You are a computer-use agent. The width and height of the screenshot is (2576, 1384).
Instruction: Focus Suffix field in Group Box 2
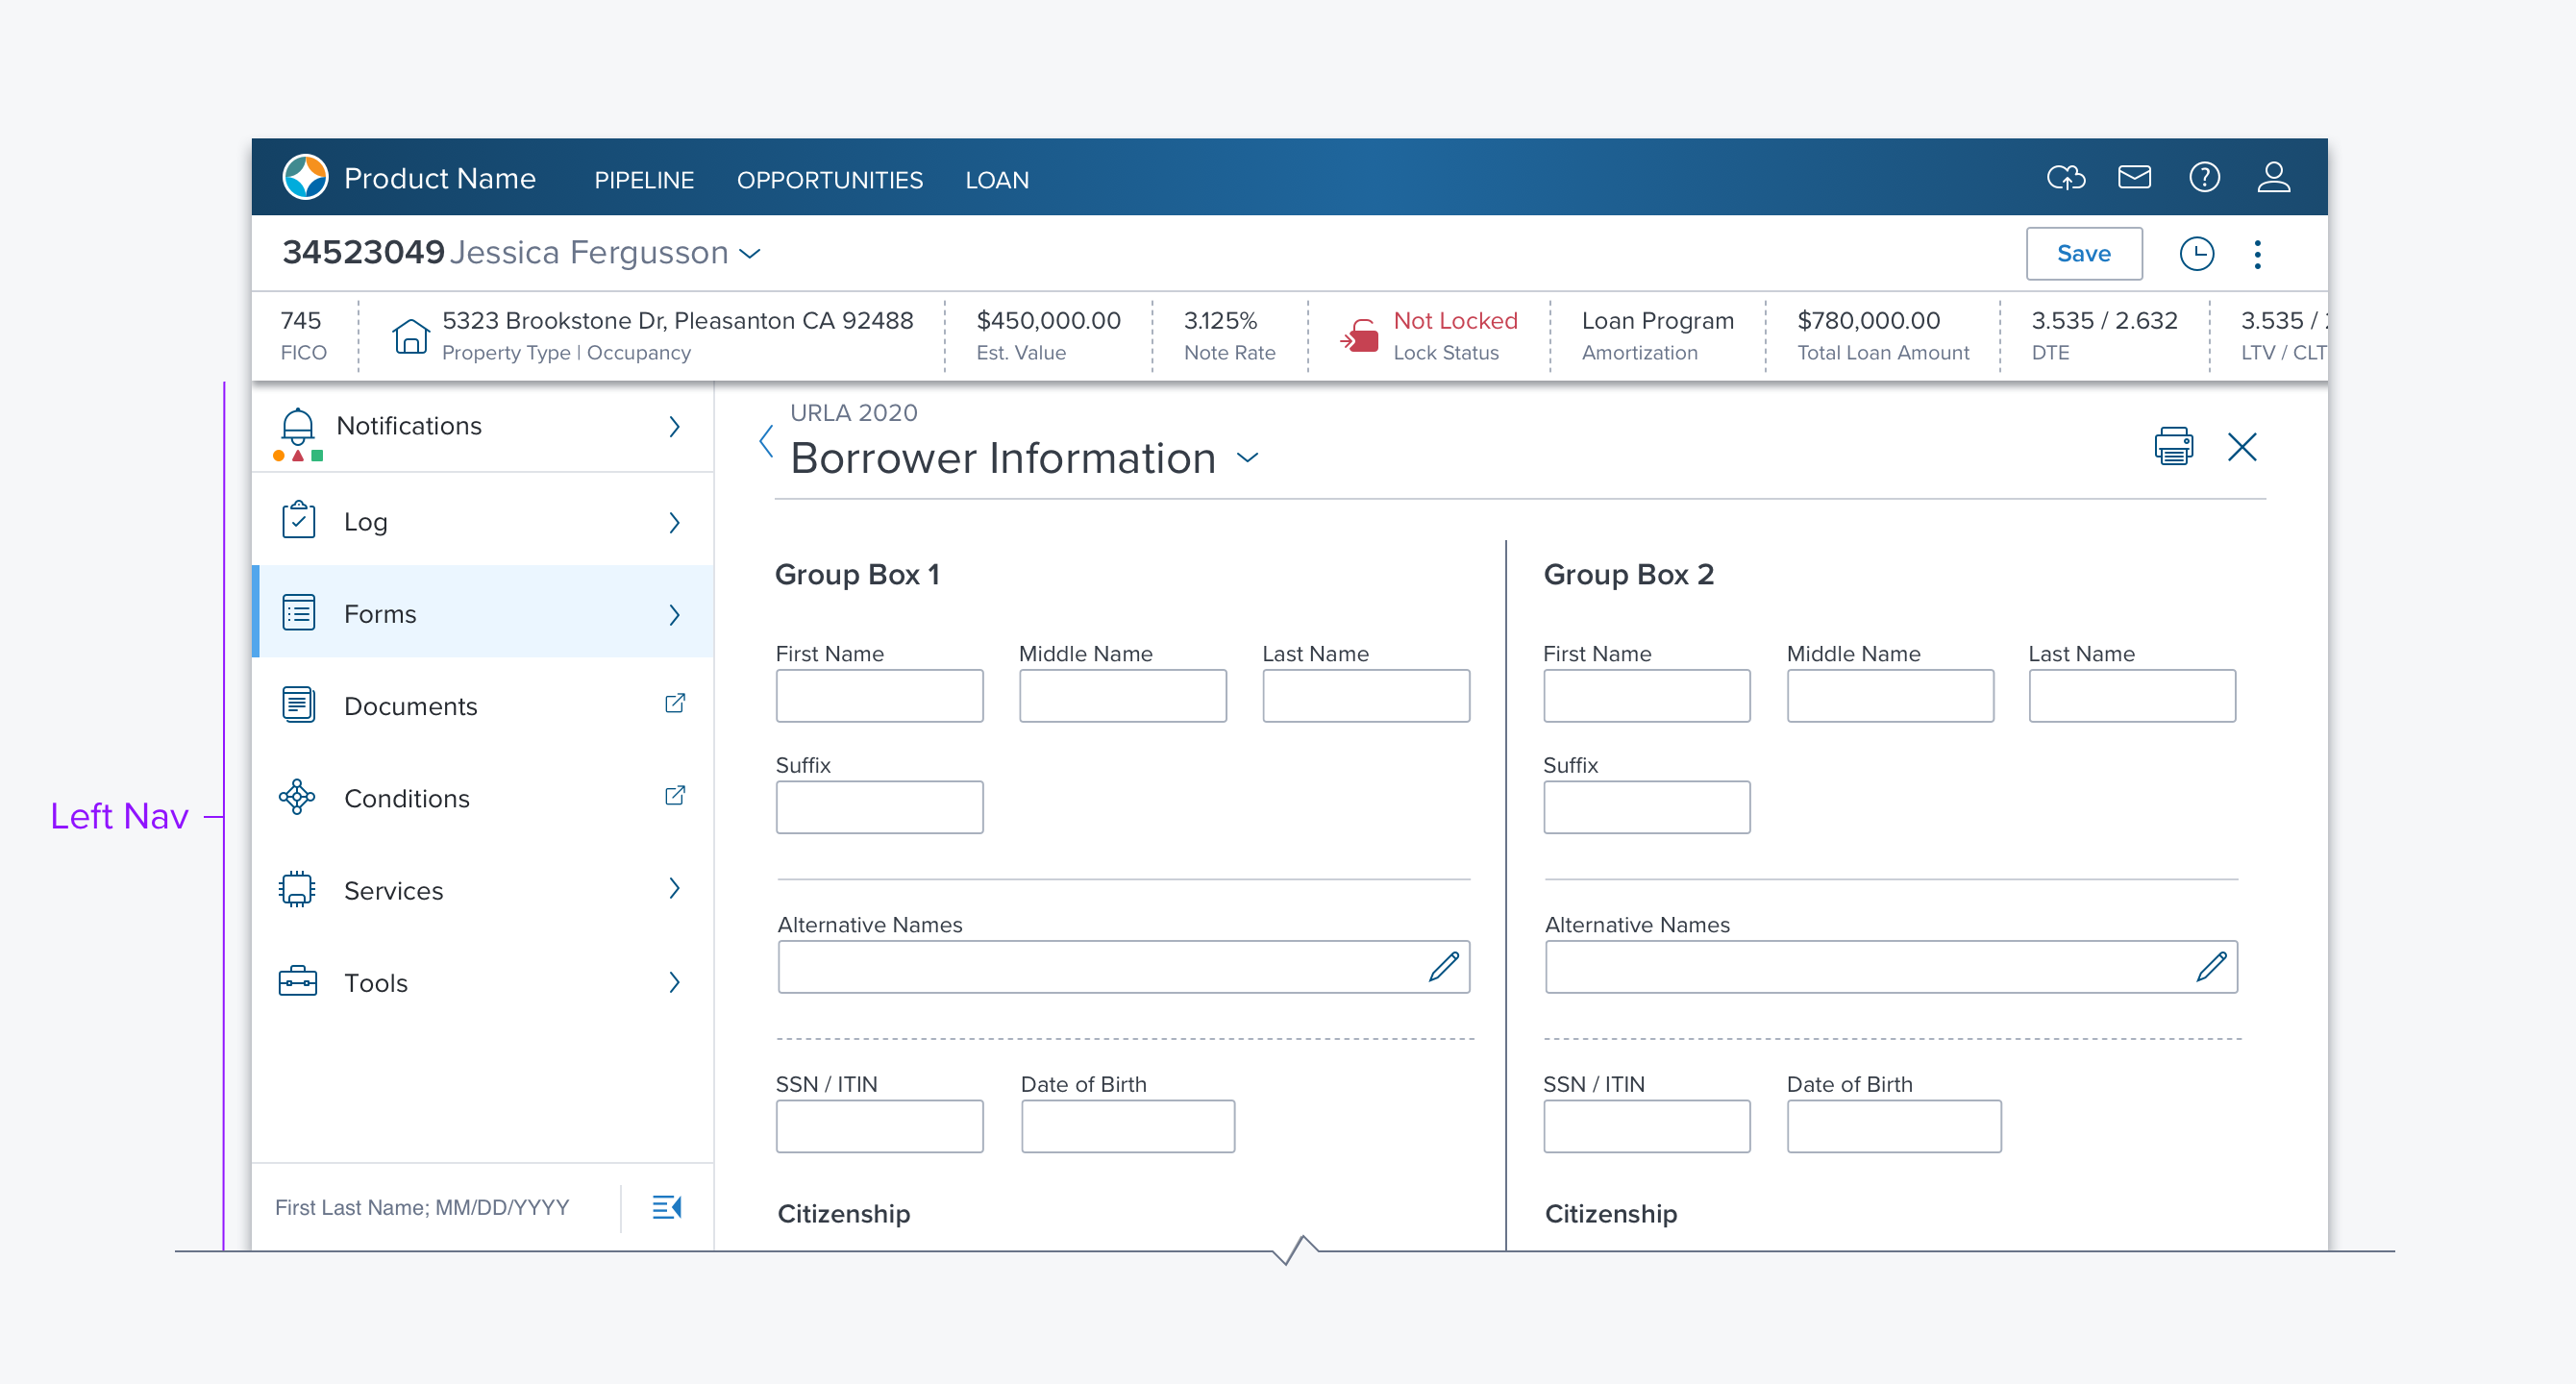(1646, 807)
